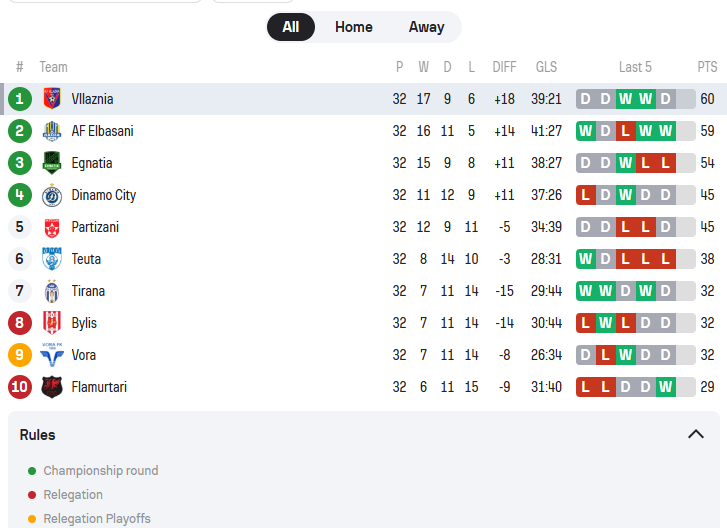Click the Vora team logo
The height and width of the screenshot is (528, 727).
click(52, 355)
